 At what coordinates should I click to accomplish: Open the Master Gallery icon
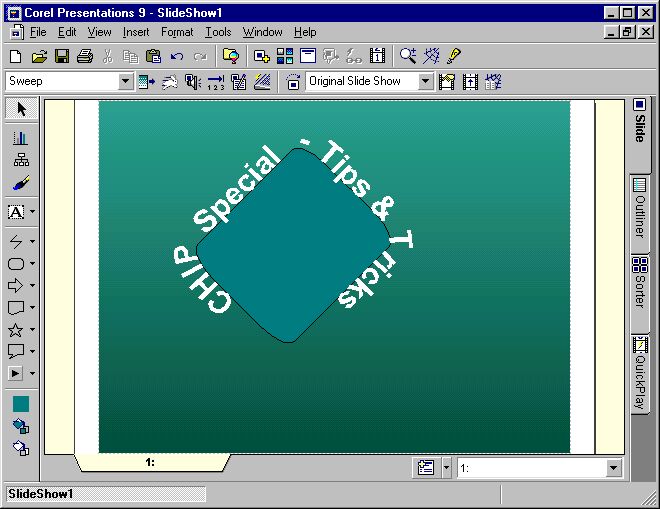[x=285, y=56]
